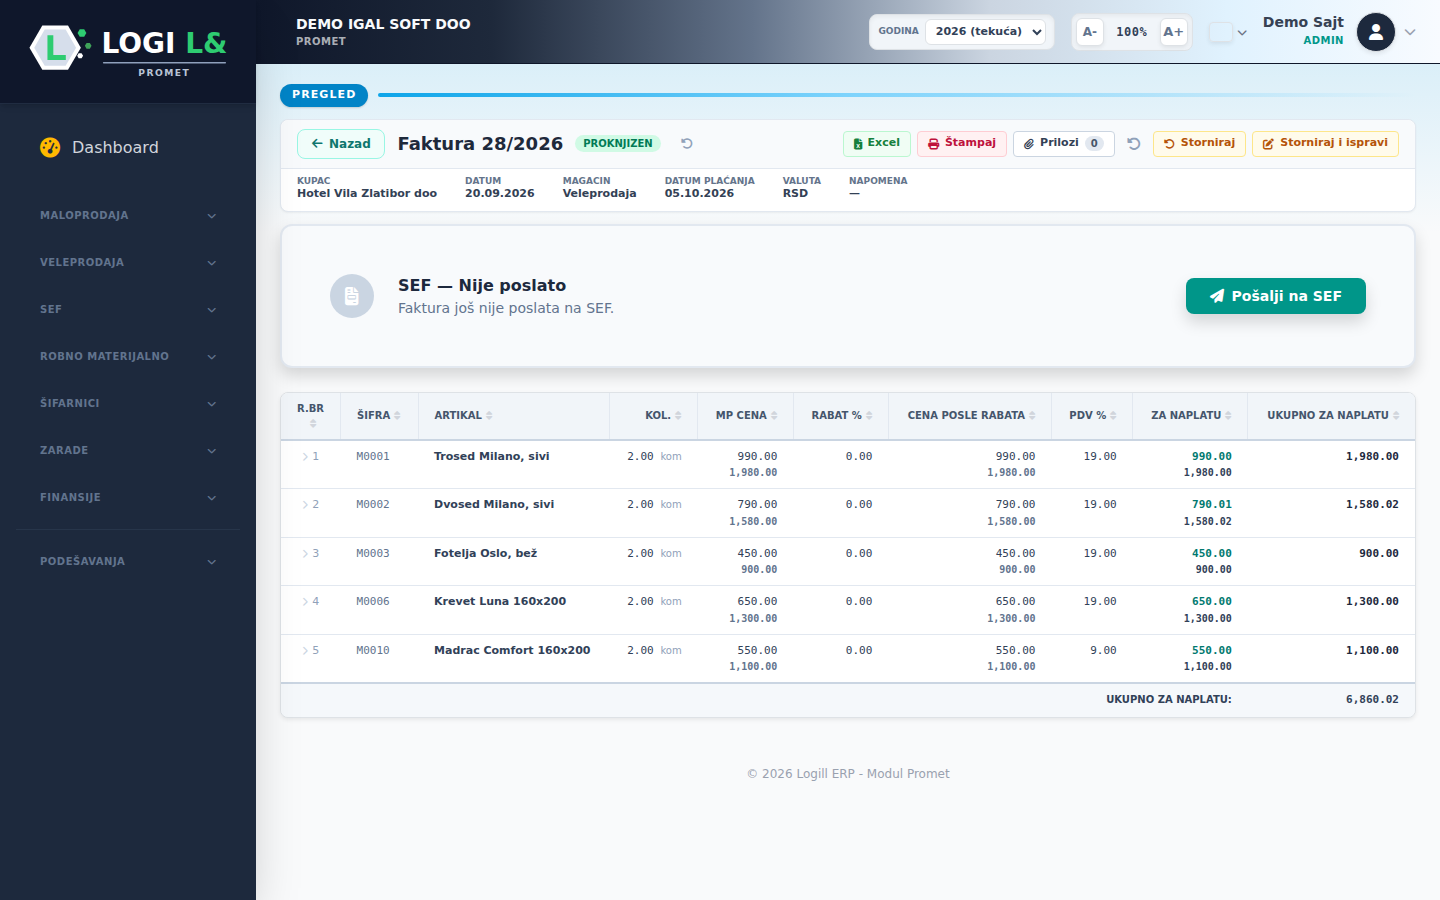Viewport: 1440px width, 900px height.
Task: Click the Dvosed Milano, sivi article name
Action: point(494,505)
